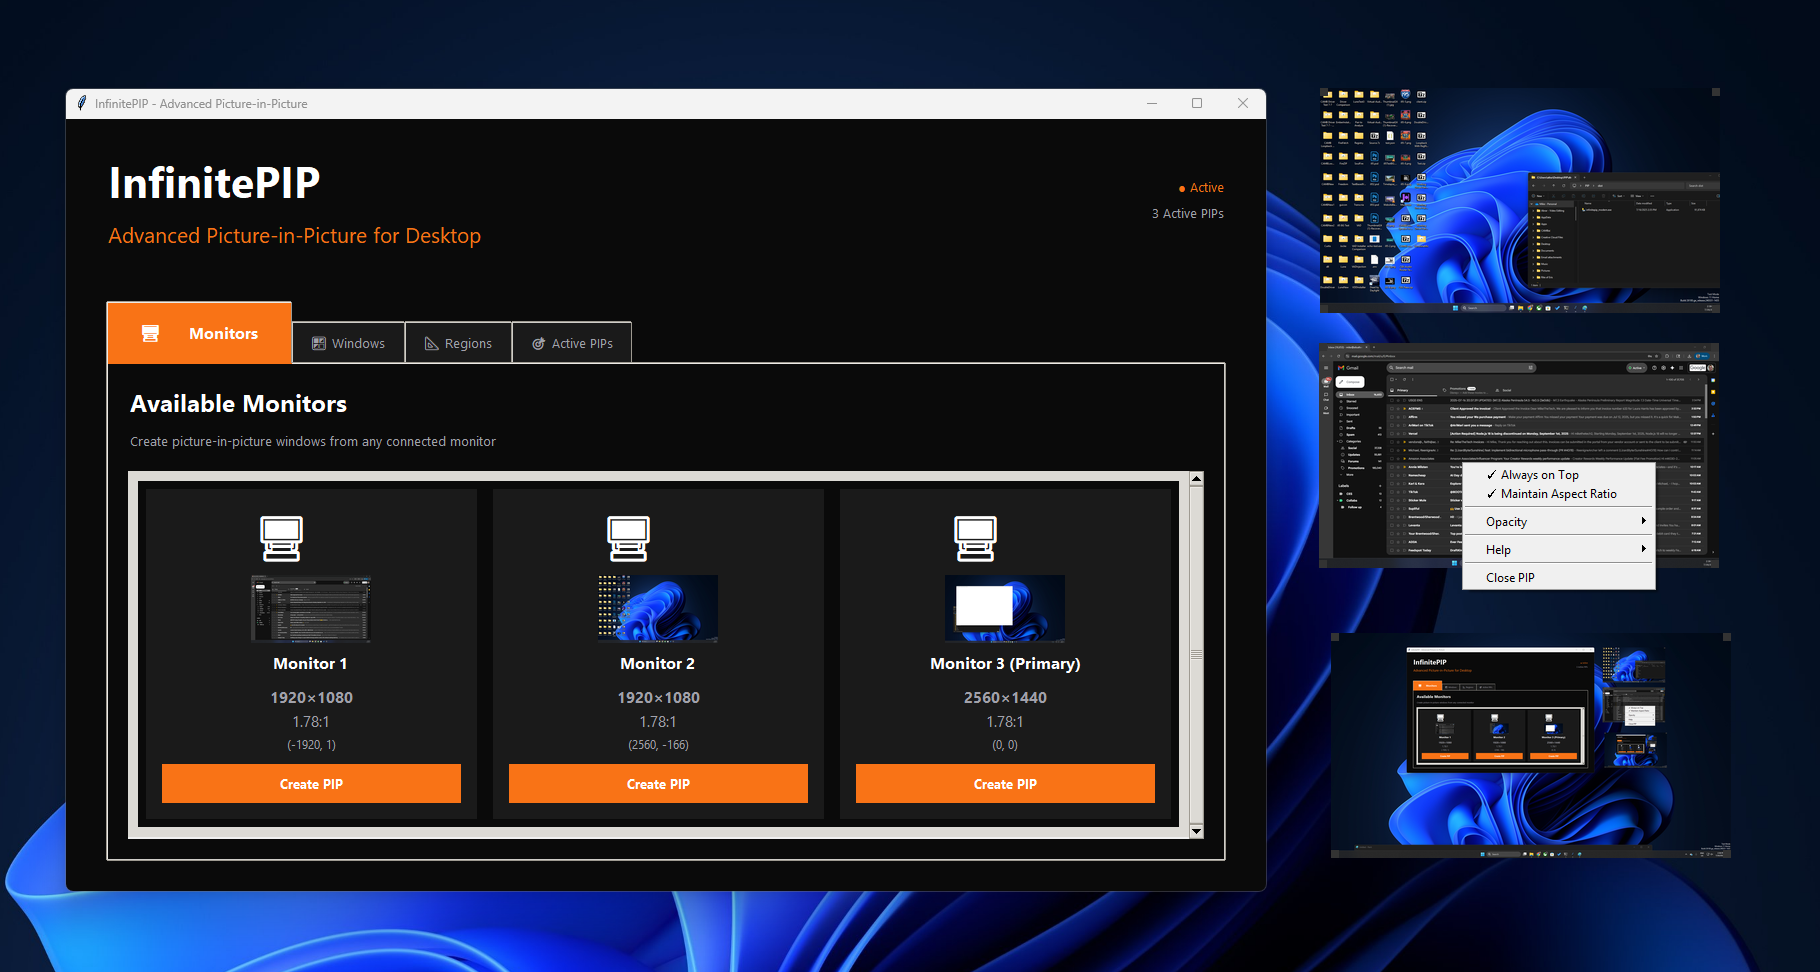Click the orange Active status indicator

[1182, 188]
